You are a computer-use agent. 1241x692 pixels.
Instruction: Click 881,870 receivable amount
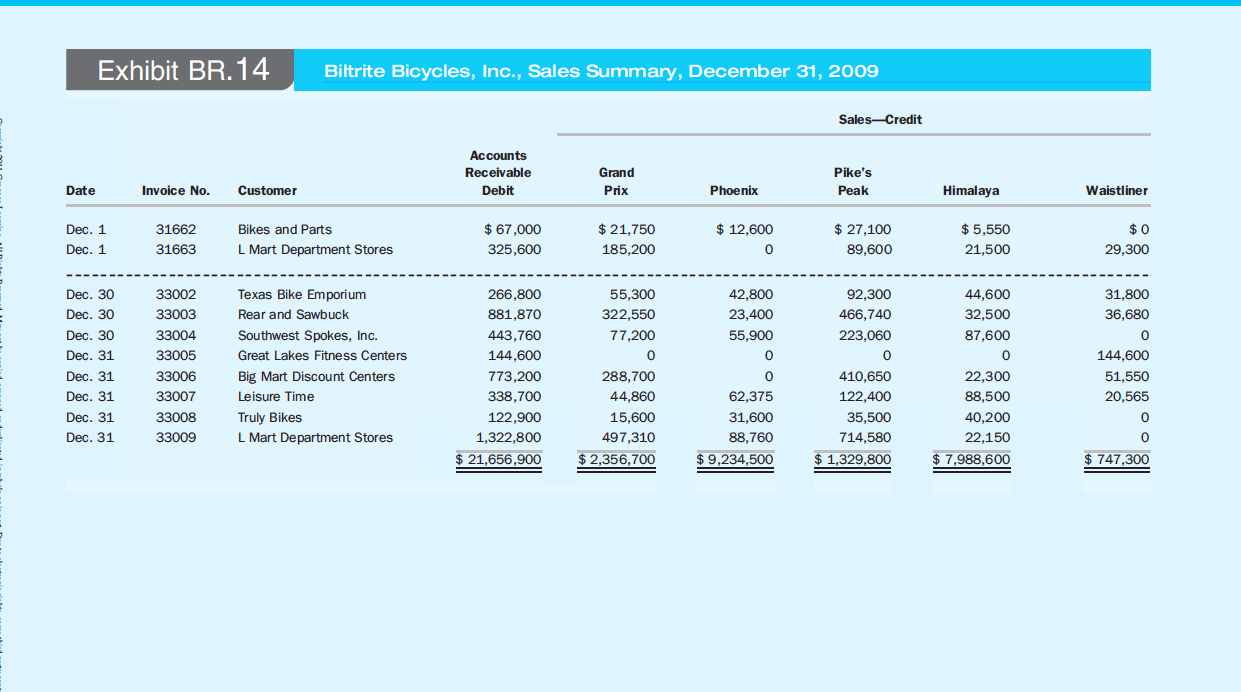pos(514,314)
